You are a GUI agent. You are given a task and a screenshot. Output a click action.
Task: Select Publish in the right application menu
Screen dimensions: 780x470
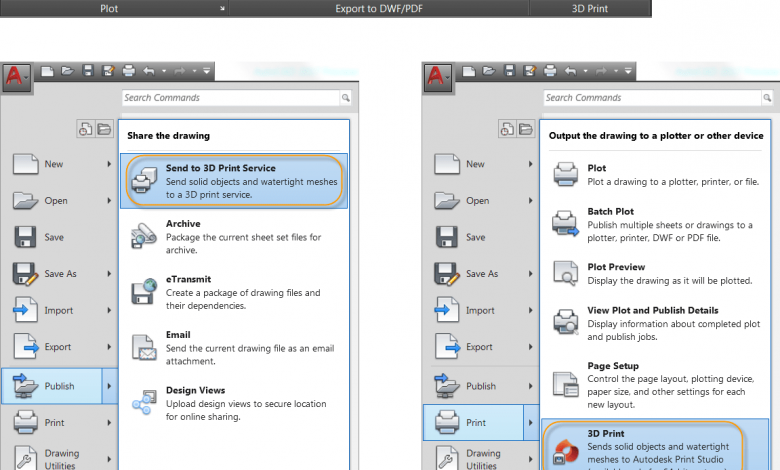point(481,386)
